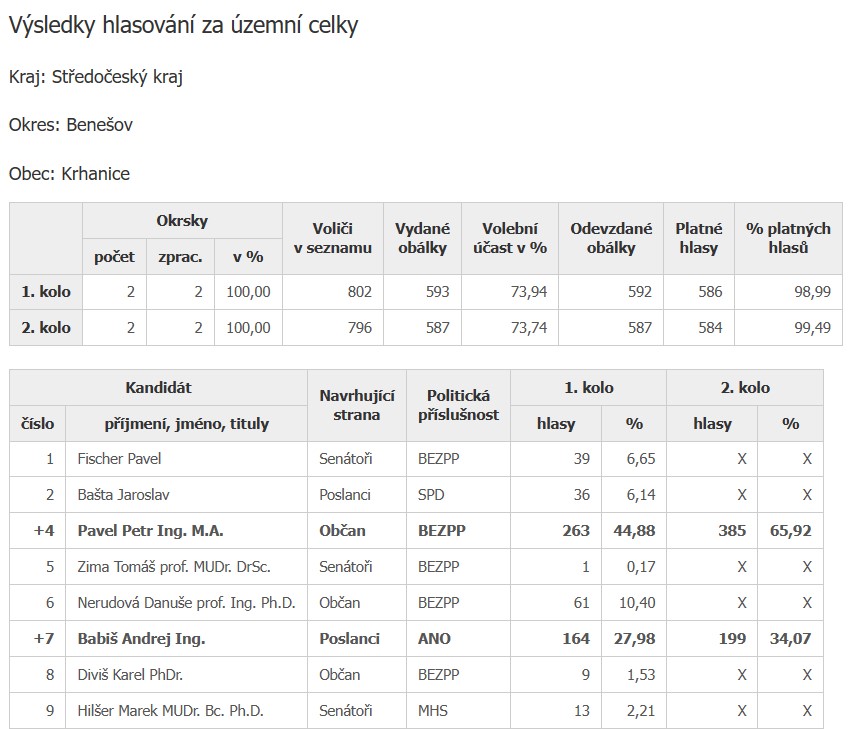The image size is (853, 729).
Task: Select the 'Volební účast v %' header
Action: point(510,238)
